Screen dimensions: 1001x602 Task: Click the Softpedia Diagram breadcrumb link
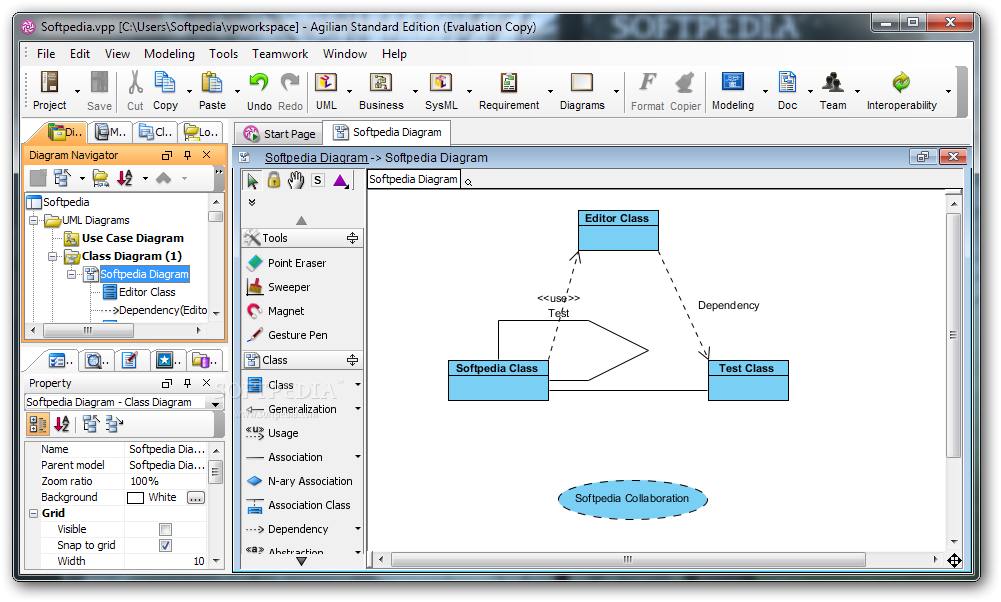[x=316, y=158]
